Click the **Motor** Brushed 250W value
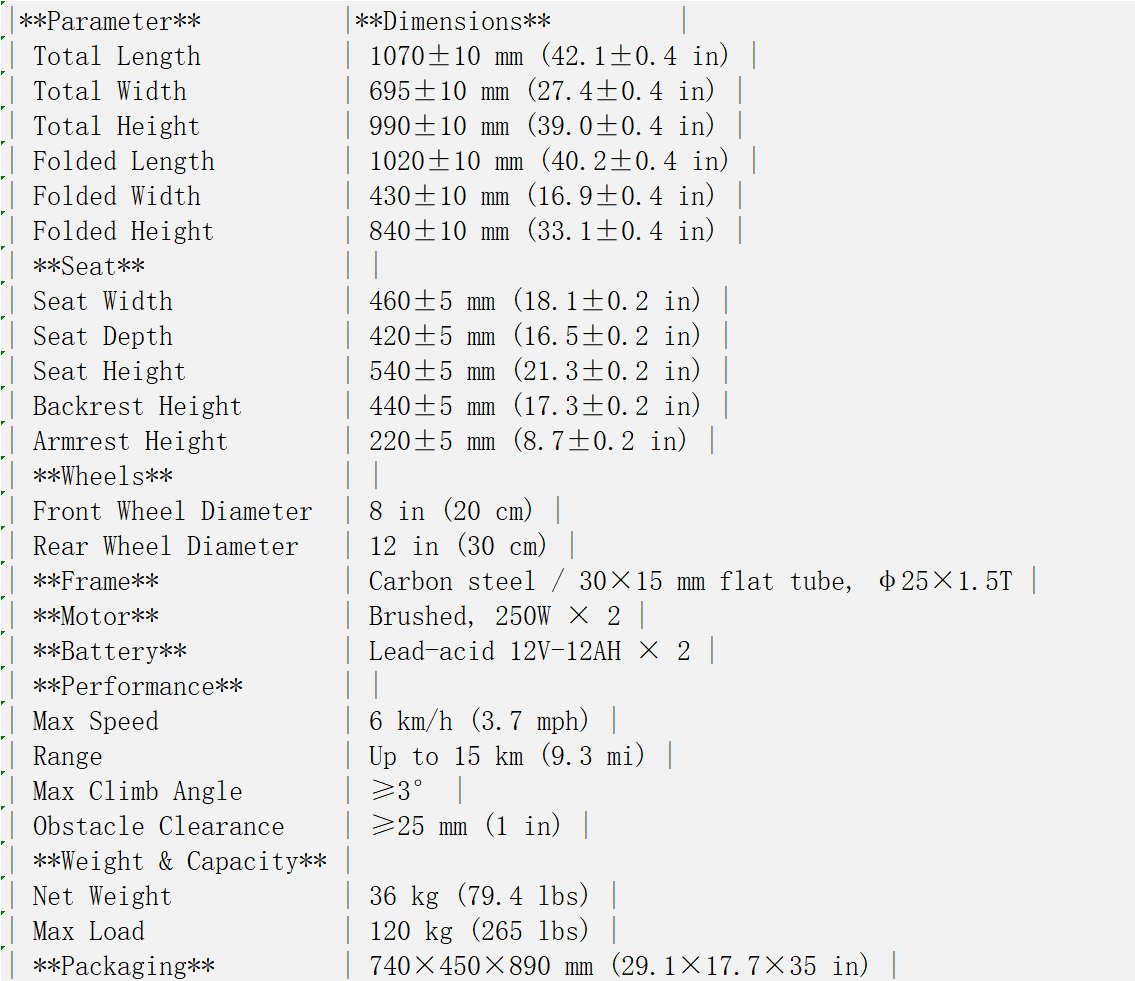Viewport: 1135px width, 981px height. click(495, 617)
